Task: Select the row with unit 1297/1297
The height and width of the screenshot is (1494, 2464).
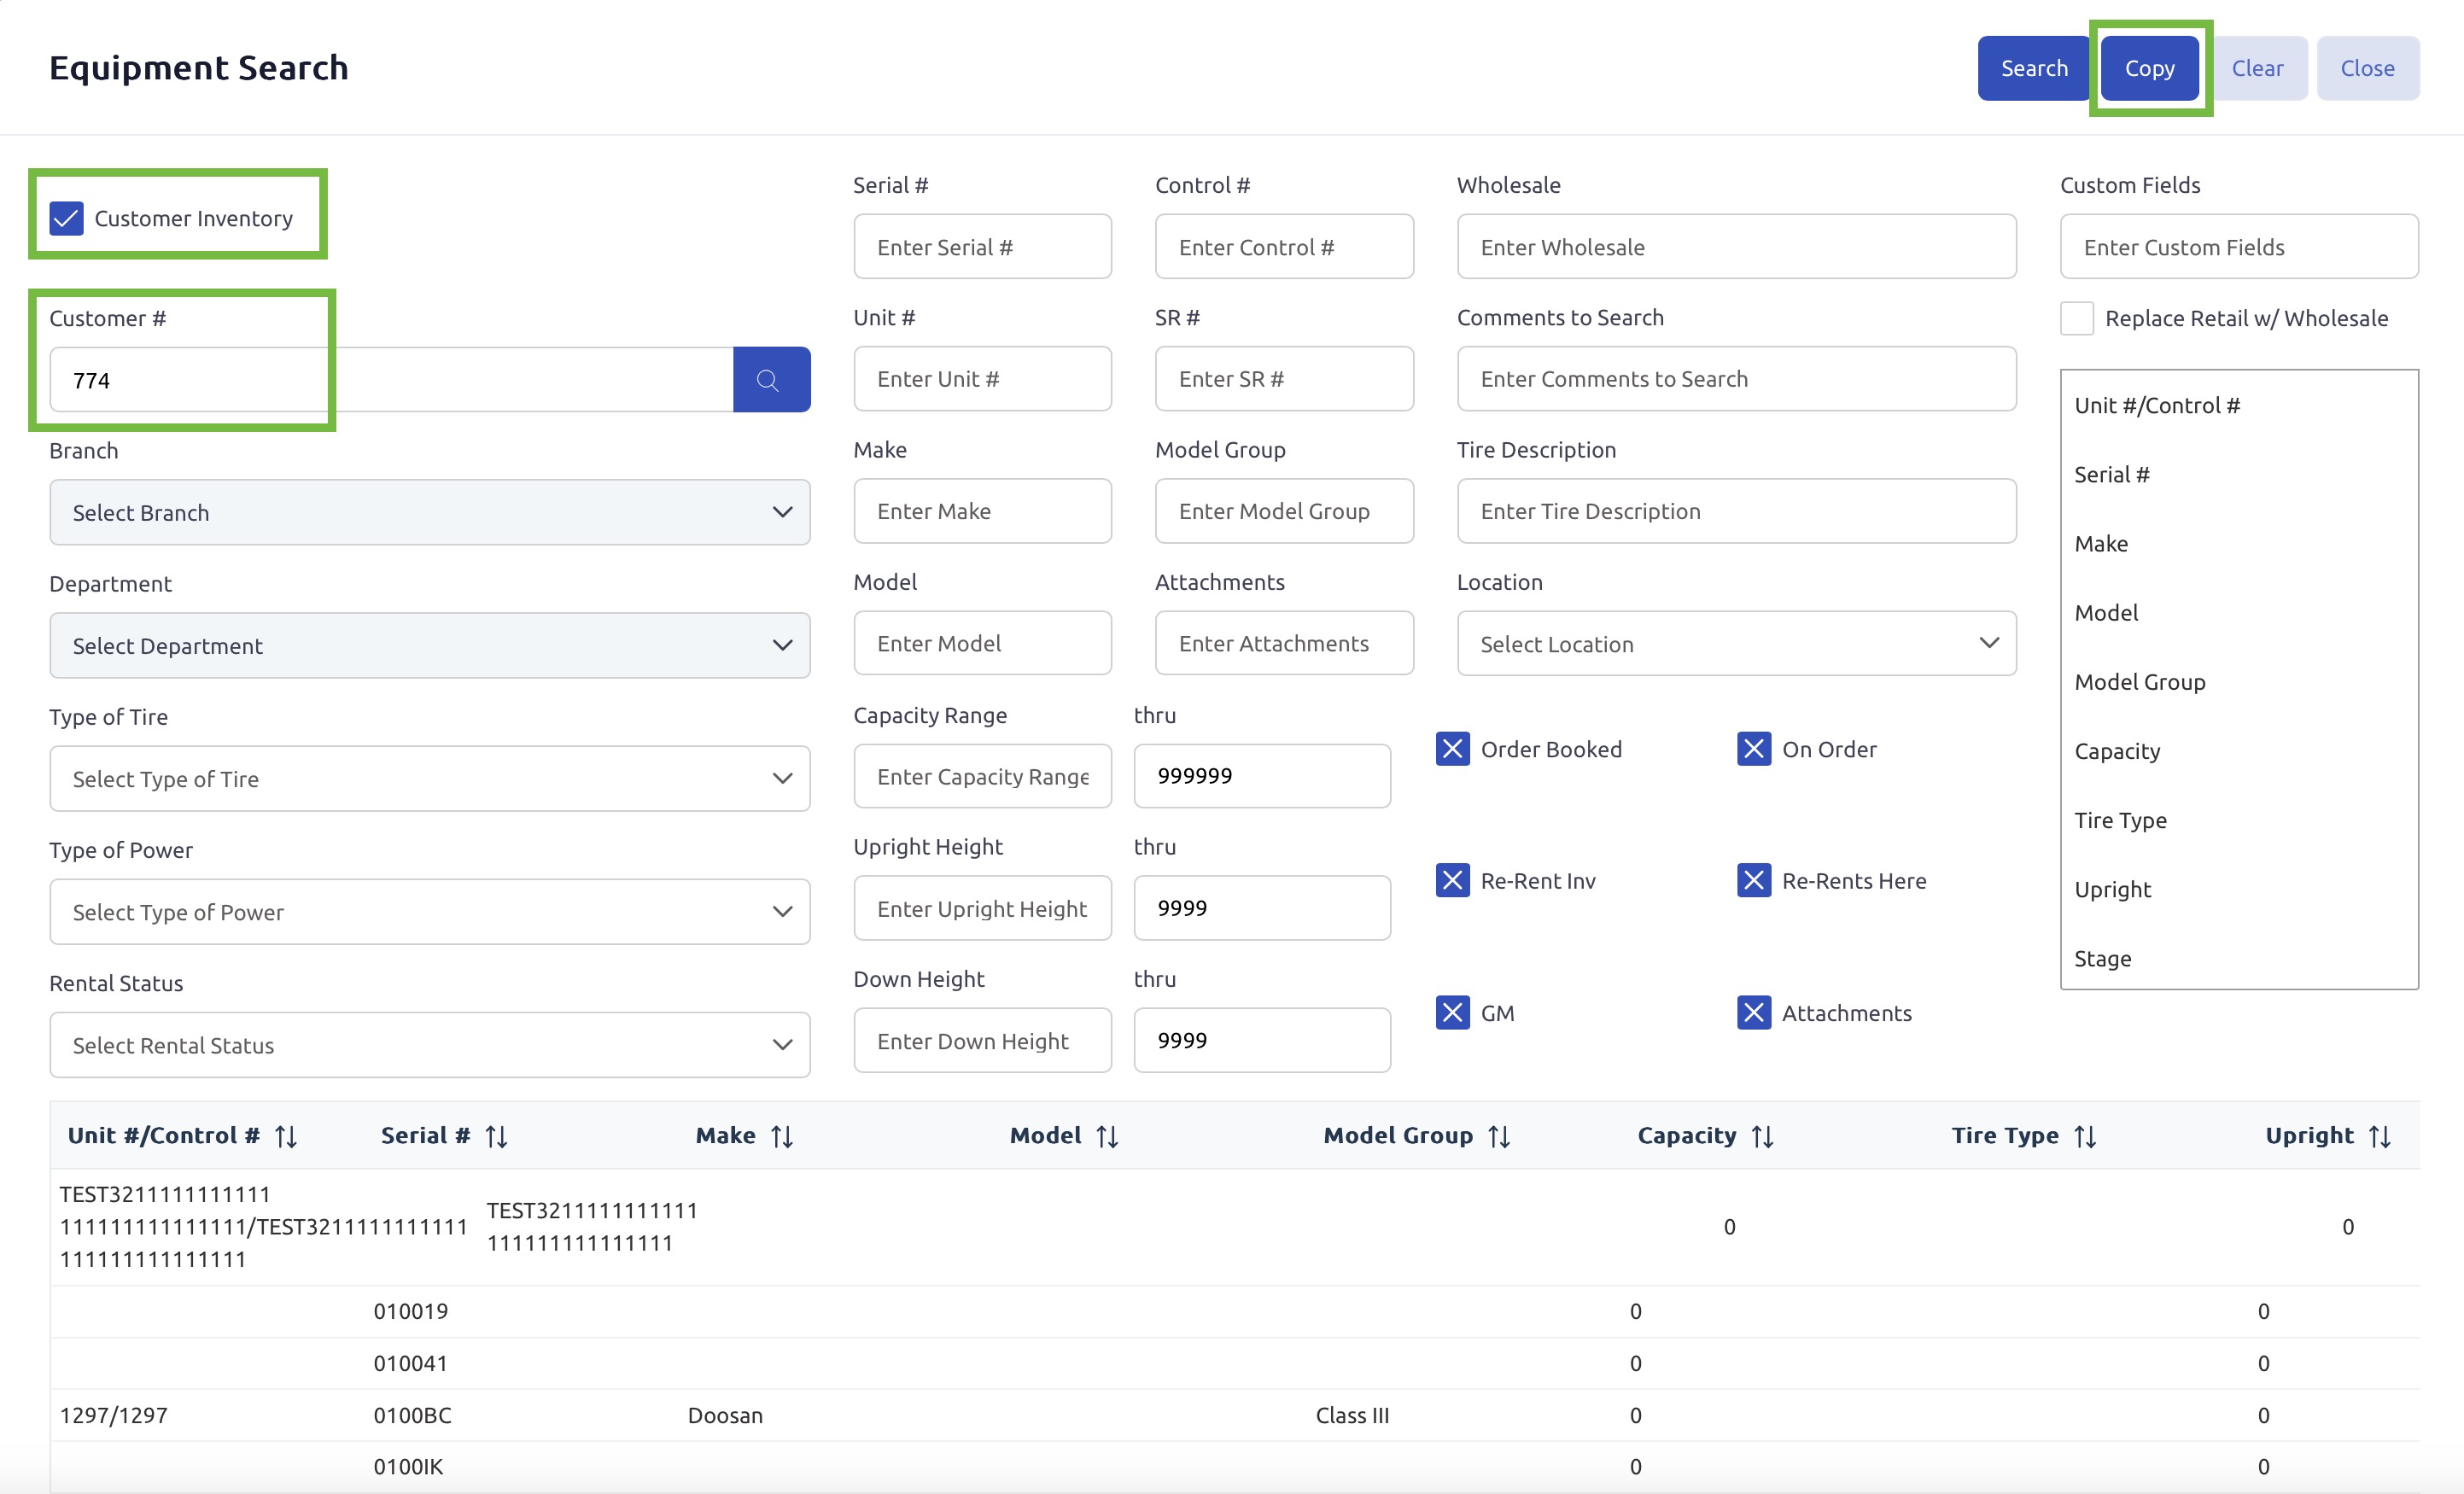Action: [1234, 1415]
